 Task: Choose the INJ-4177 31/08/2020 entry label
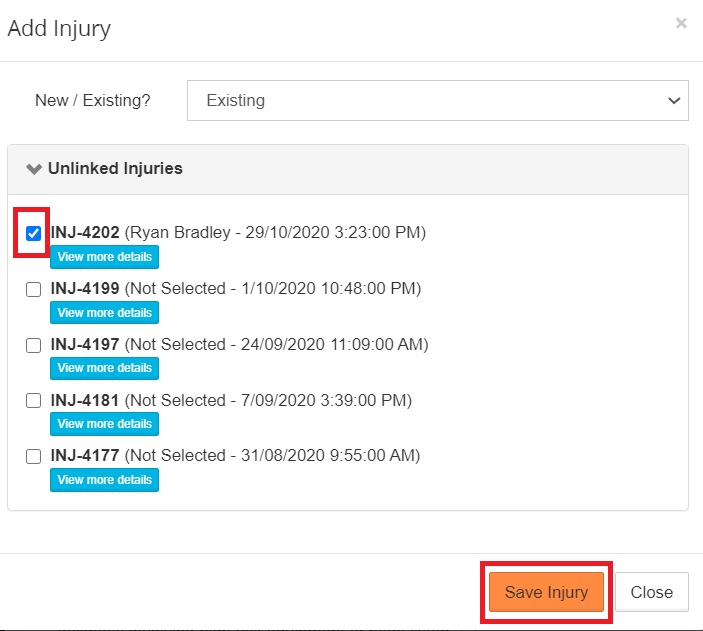click(x=235, y=456)
